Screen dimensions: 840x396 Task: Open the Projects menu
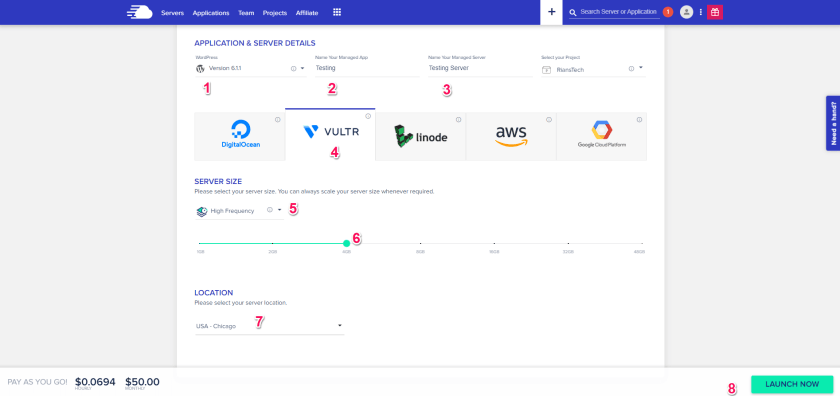tap(275, 13)
